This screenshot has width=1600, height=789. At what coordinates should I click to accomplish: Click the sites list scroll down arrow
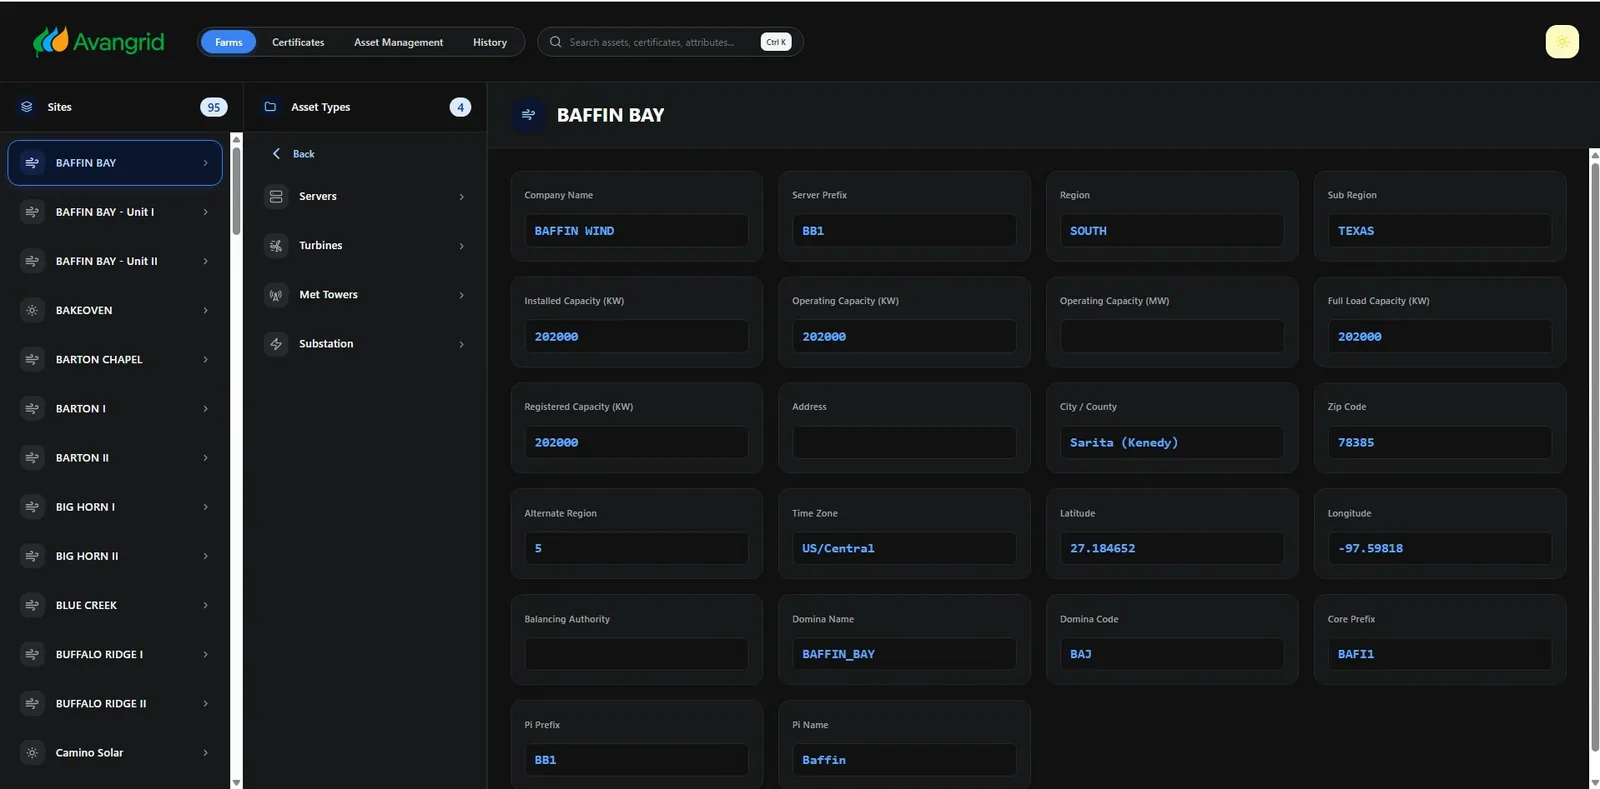click(x=236, y=783)
